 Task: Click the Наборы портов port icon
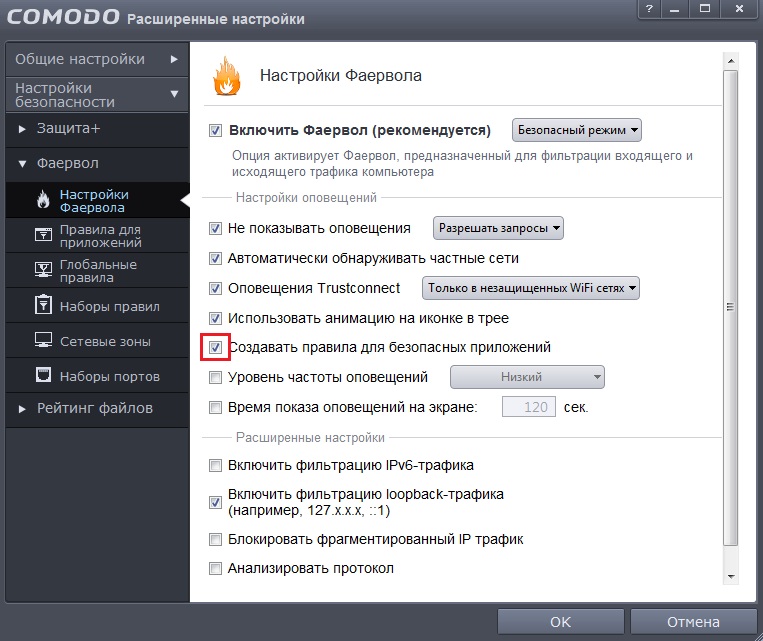pos(43,375)
